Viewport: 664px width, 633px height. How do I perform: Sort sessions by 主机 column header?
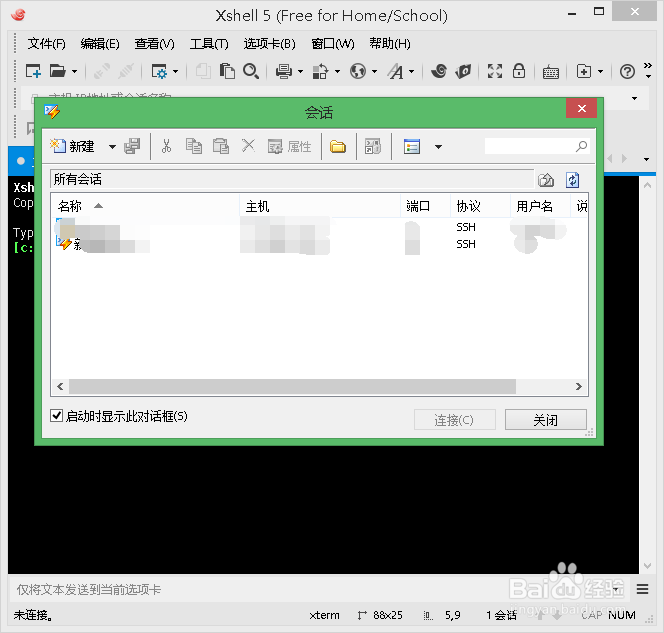(x=320, y=206)
